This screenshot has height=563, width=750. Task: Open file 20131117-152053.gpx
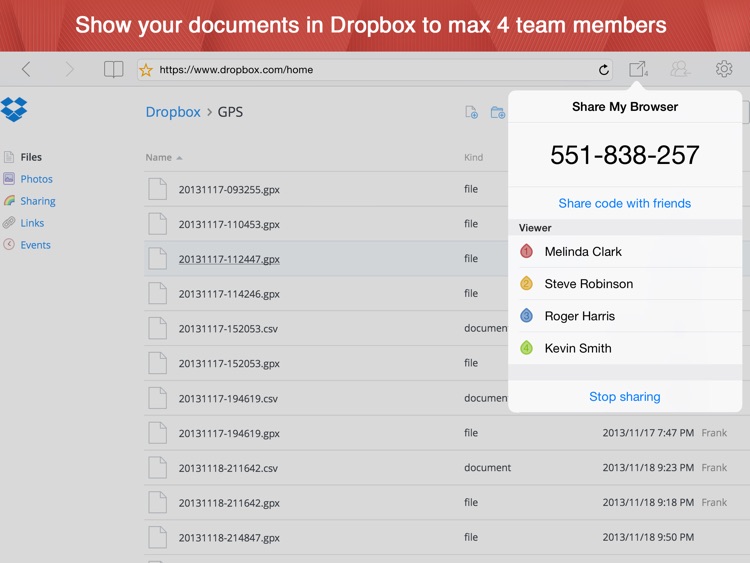click(229, 364)
